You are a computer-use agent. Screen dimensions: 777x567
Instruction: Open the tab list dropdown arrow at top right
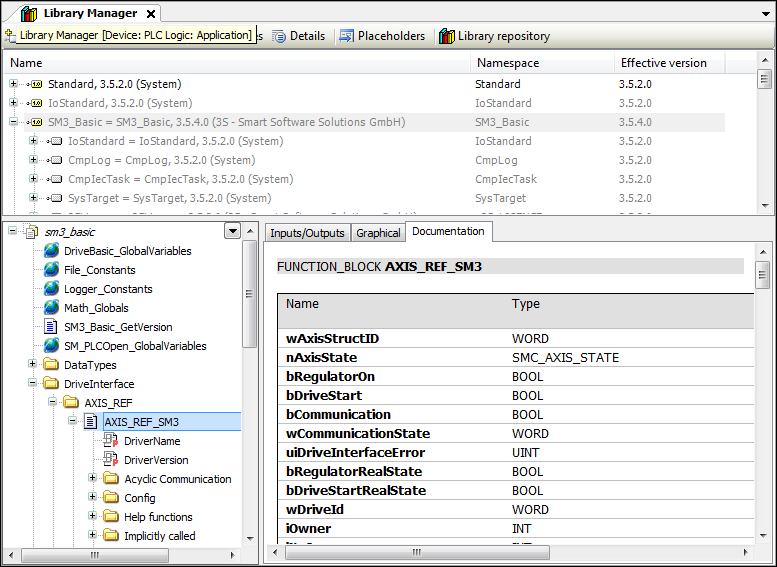(x=766, y=14)
